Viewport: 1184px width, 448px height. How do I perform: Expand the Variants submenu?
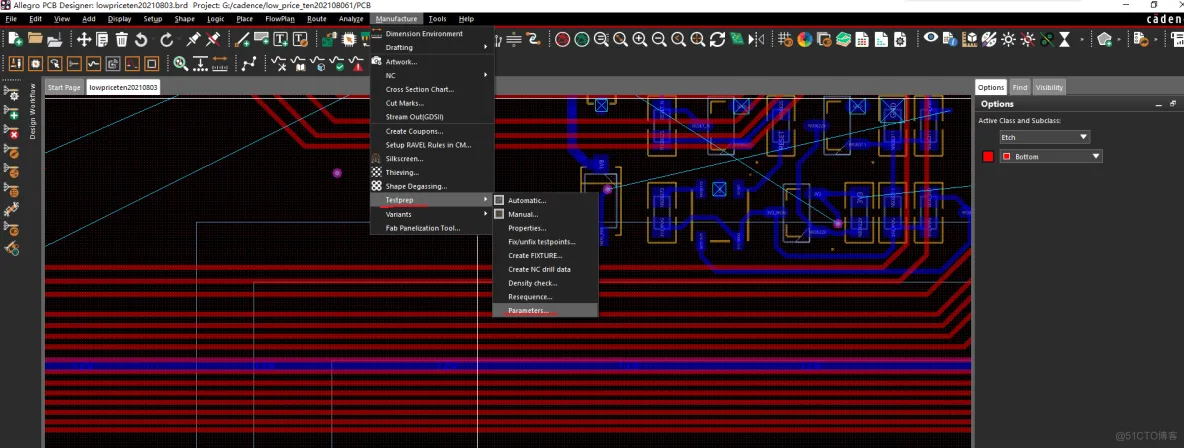(432, 214)
